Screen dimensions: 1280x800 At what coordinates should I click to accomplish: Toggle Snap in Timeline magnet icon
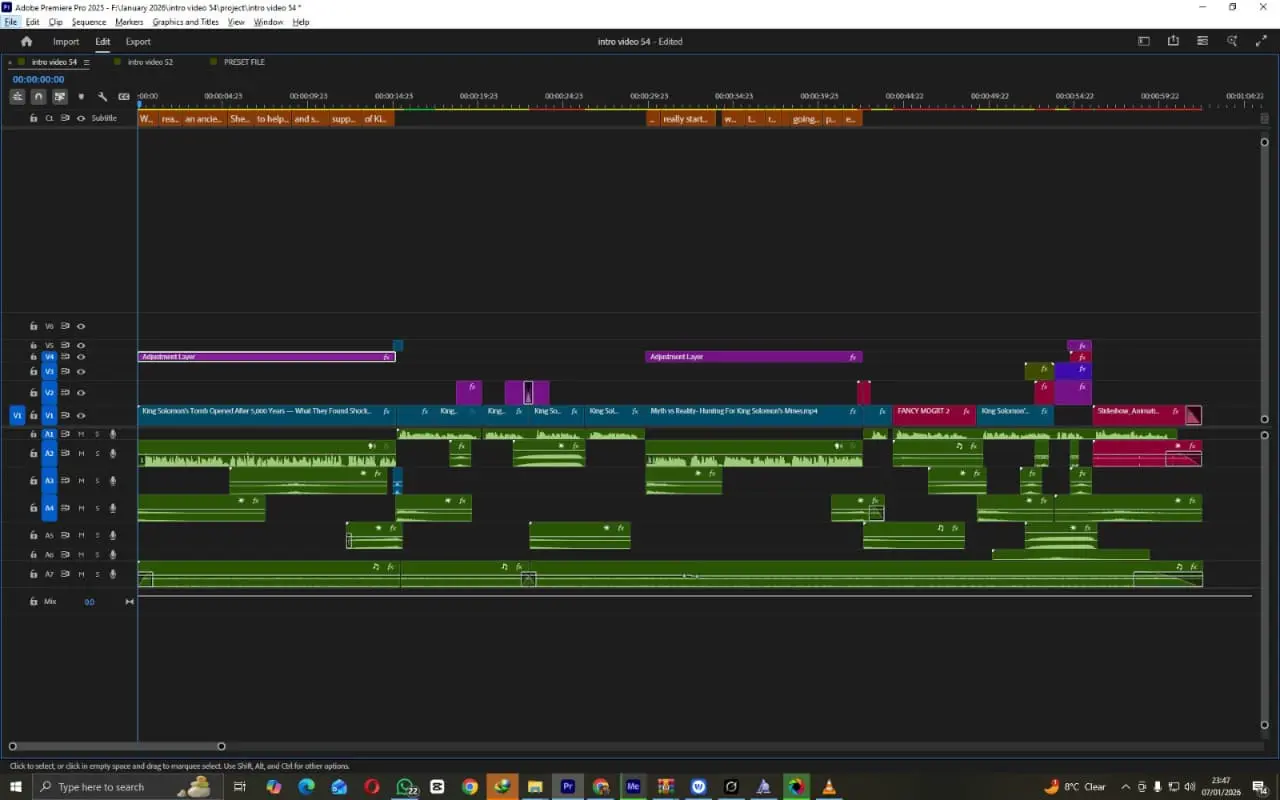point(38,97)
